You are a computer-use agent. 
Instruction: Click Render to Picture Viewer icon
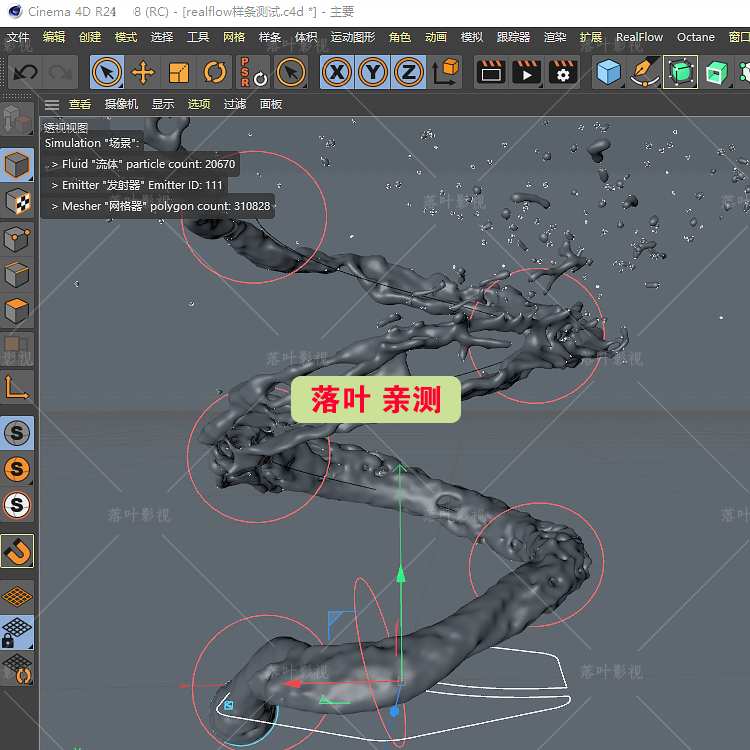click(x=527, y=72)
